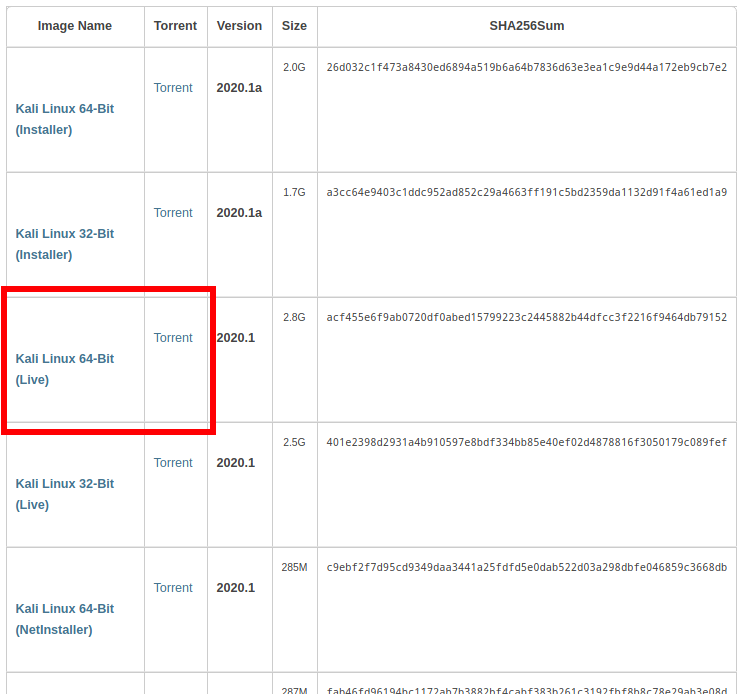Select checksum starting with 26d032c1f473
Viewport: 743px width, 694px height.
(526, 67)
